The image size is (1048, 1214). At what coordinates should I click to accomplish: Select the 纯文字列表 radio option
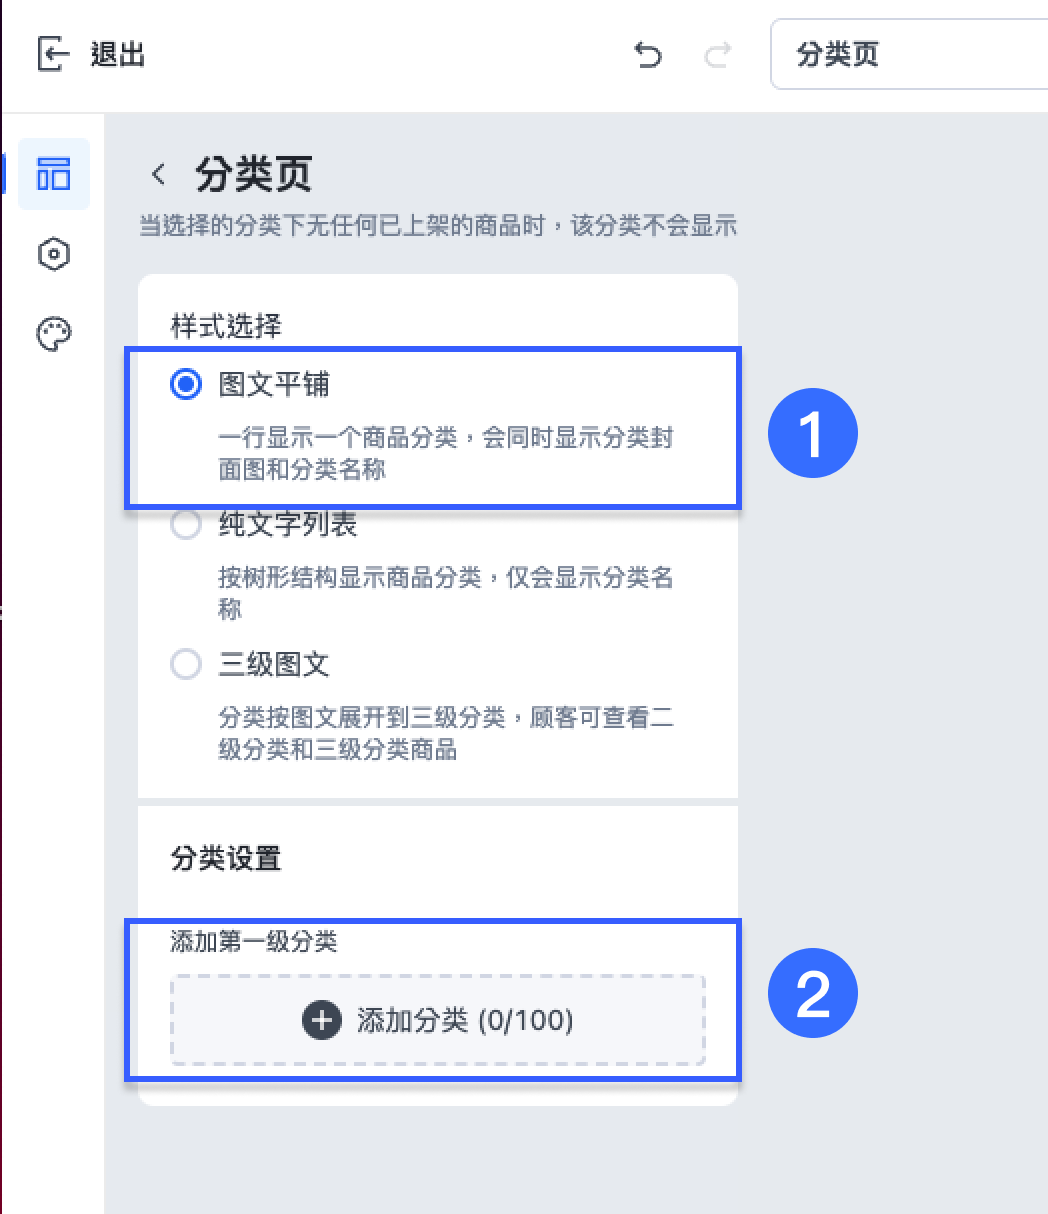186,524
